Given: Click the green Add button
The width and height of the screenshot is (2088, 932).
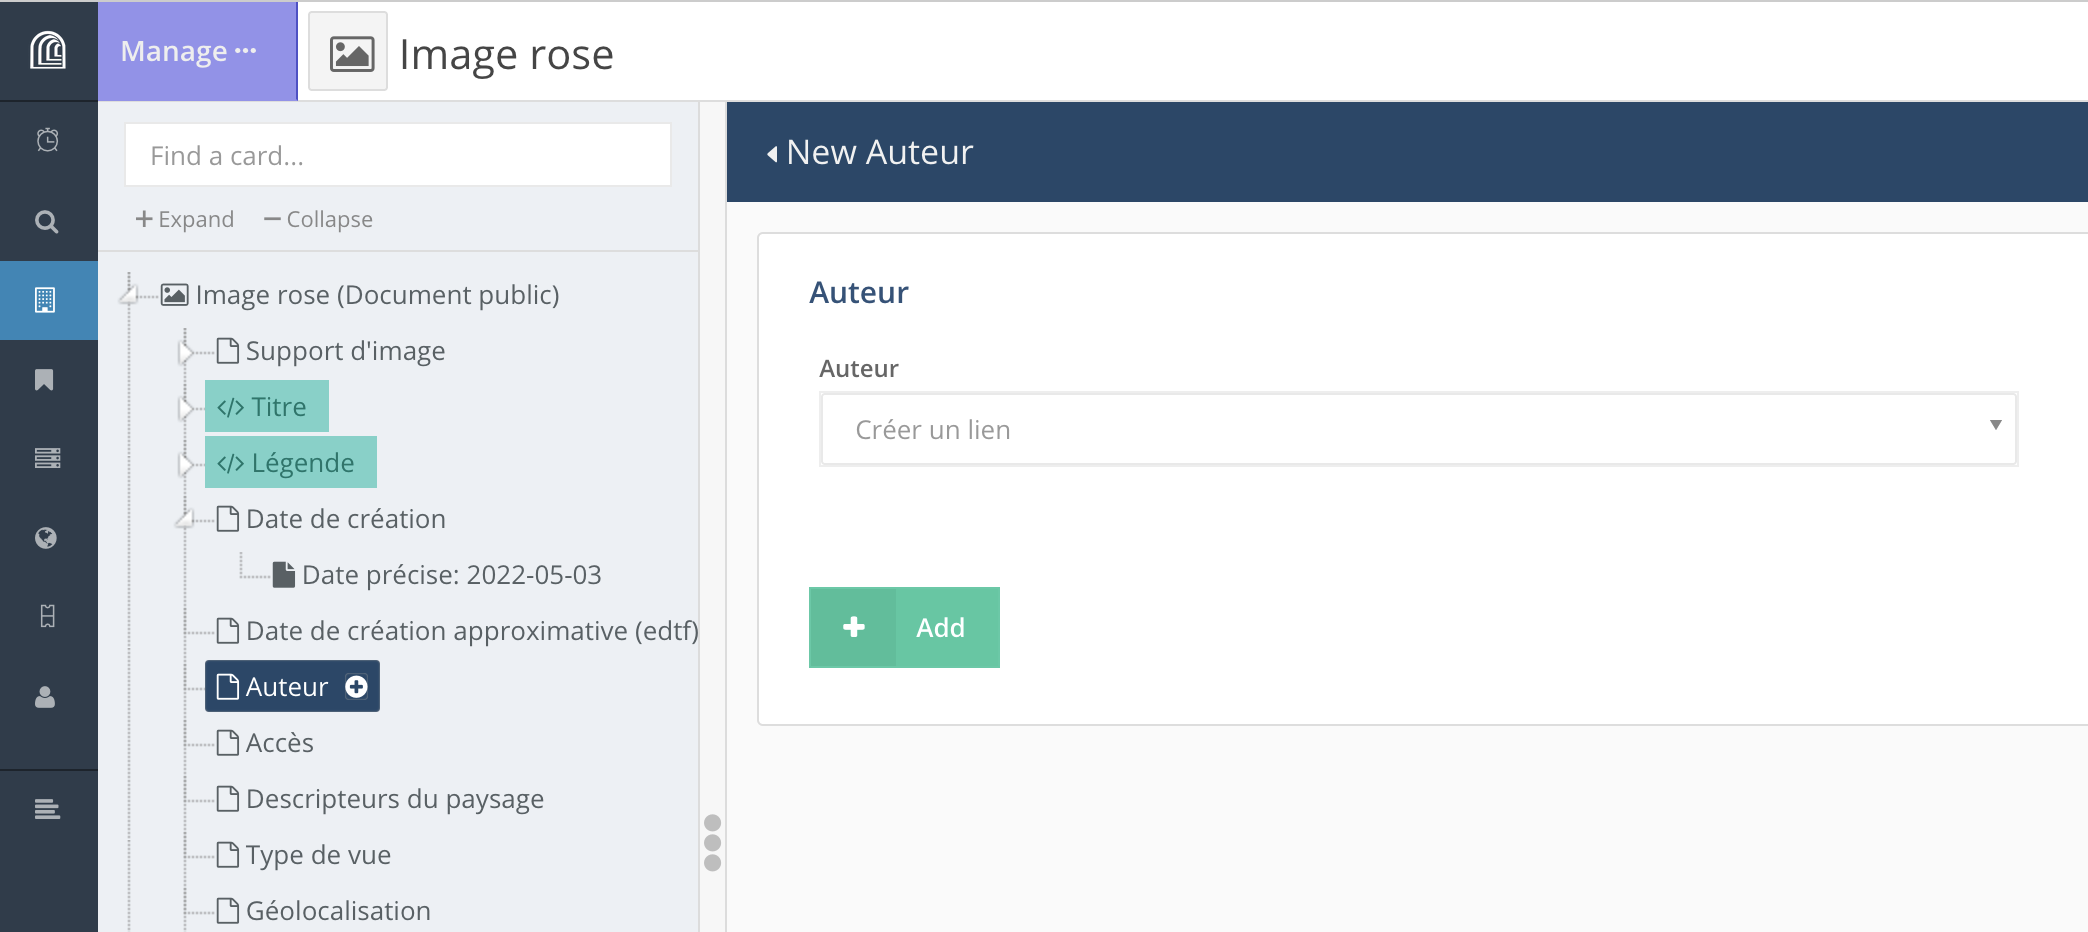Looking at the screenshot, I should [904, 627].
